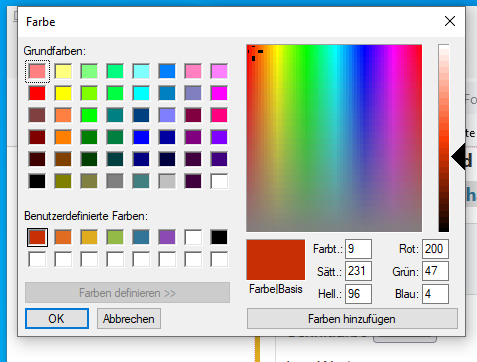This screenshot has width=477, height=362.
Task: Click into the Sätt. saturation field
Action: tap(358, 271)
